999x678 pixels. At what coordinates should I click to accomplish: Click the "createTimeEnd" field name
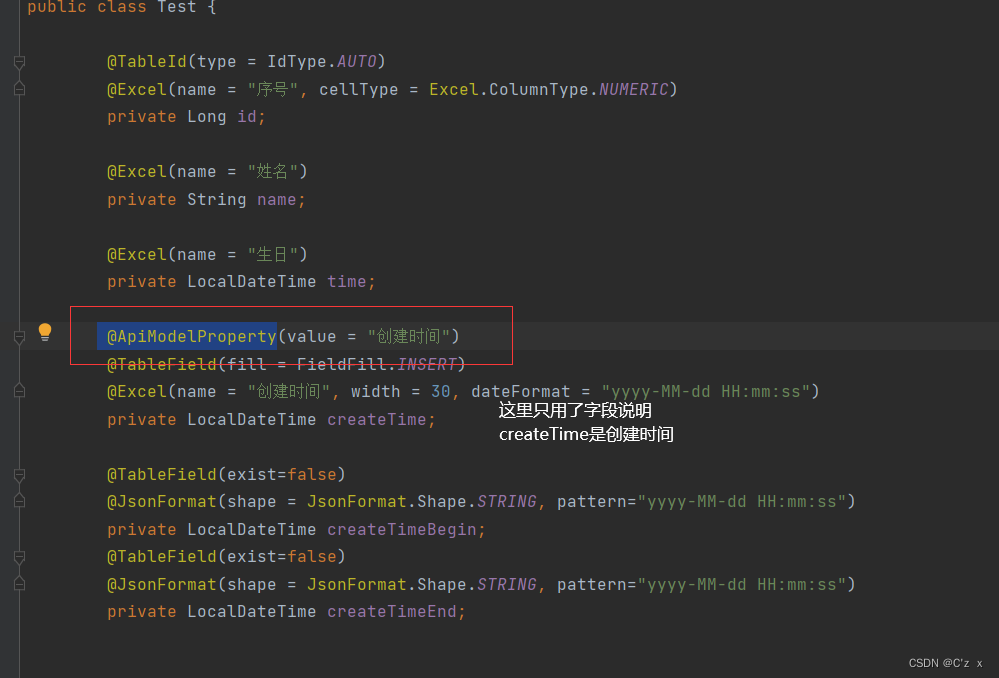click(x=392, y=612)
